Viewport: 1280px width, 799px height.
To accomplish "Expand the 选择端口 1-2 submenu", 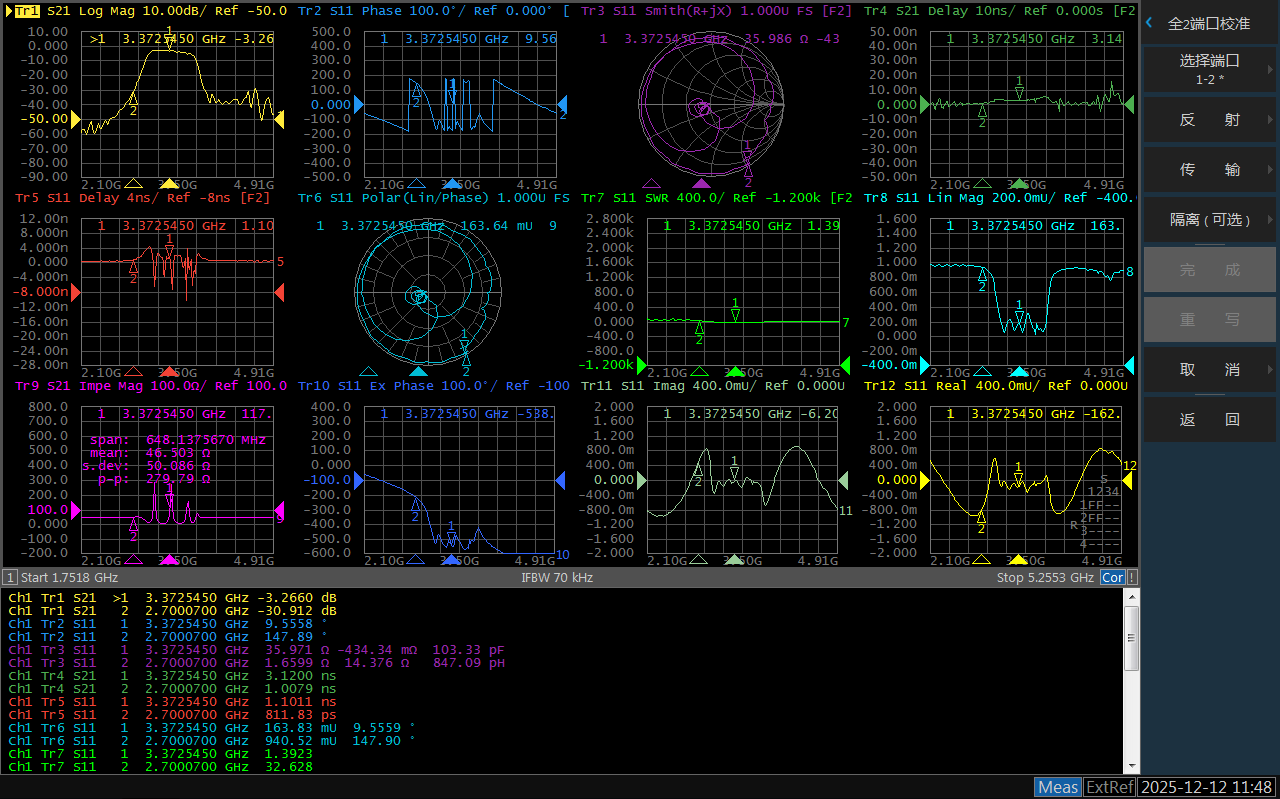I will [1210, 69].
